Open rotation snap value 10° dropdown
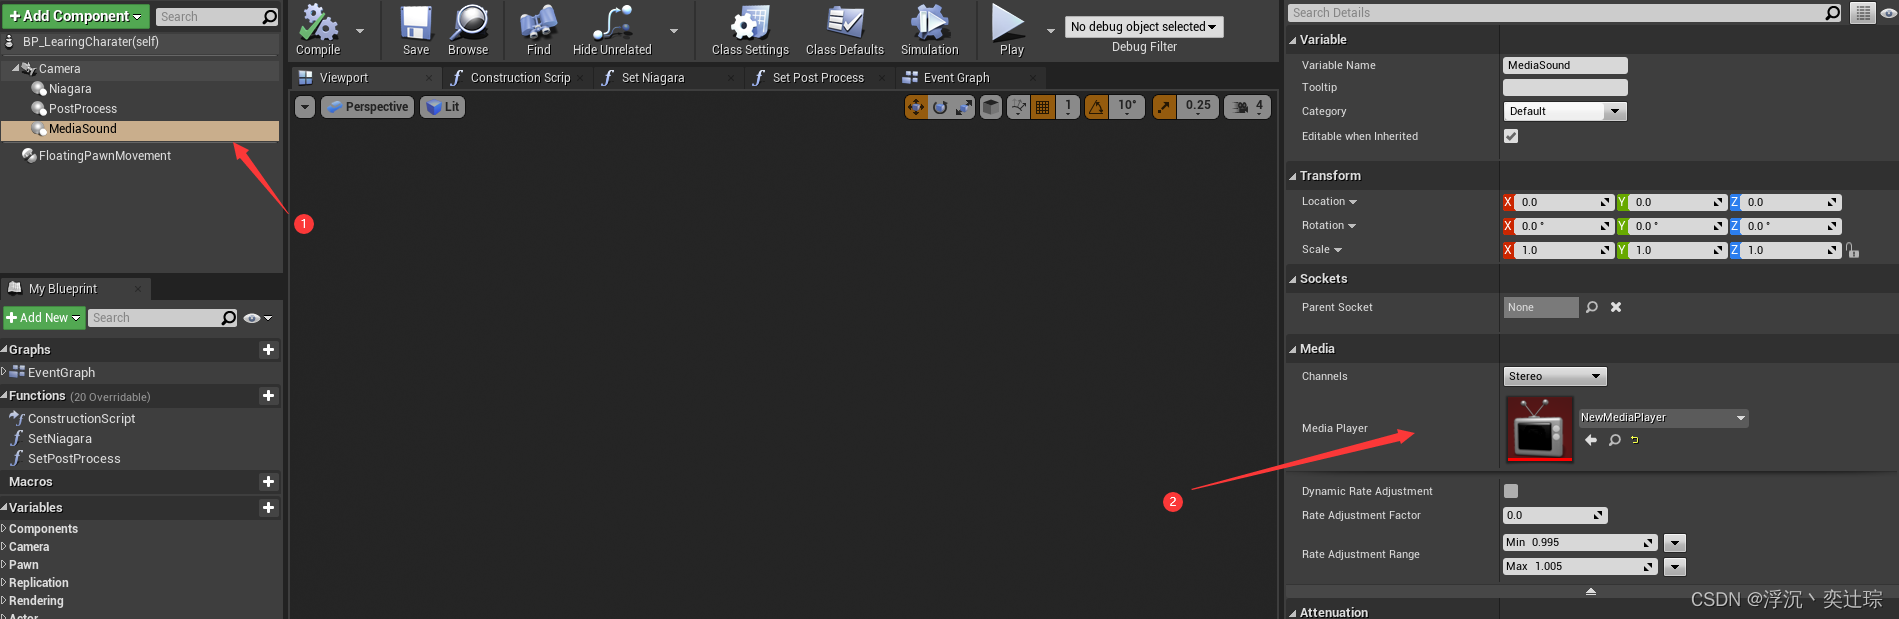1899x619 pixels. (1127, 107)
